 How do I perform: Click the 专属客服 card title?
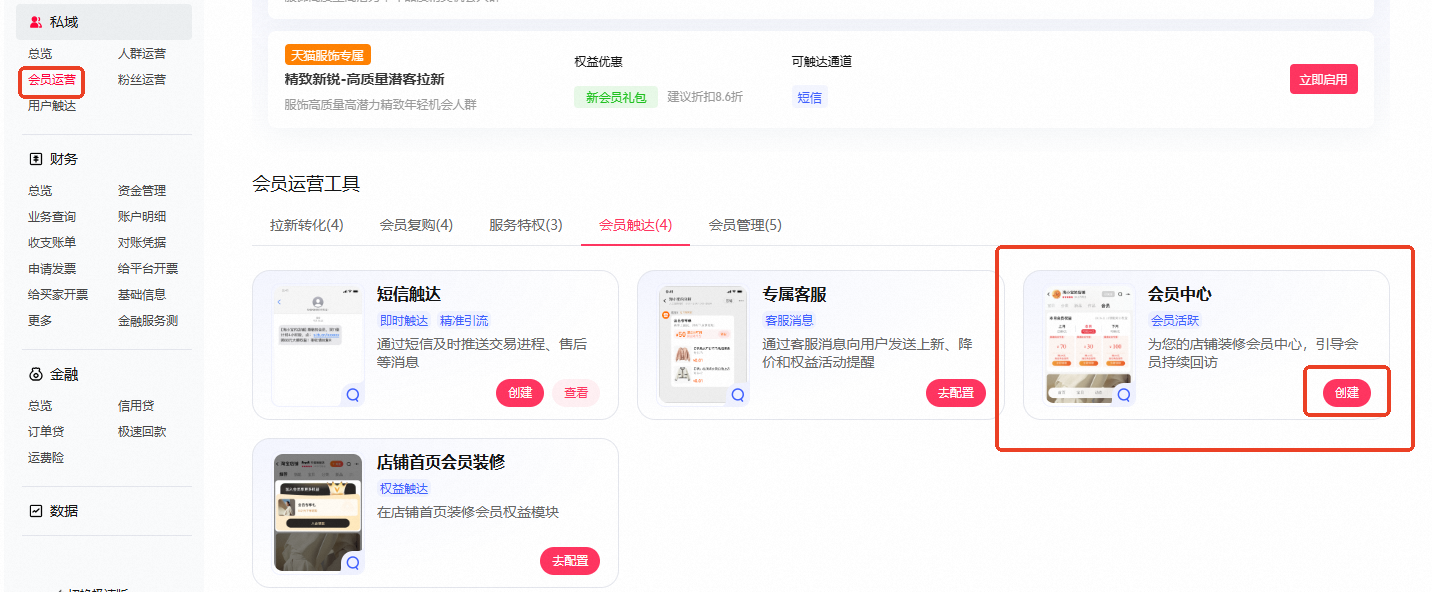(795, 295)
